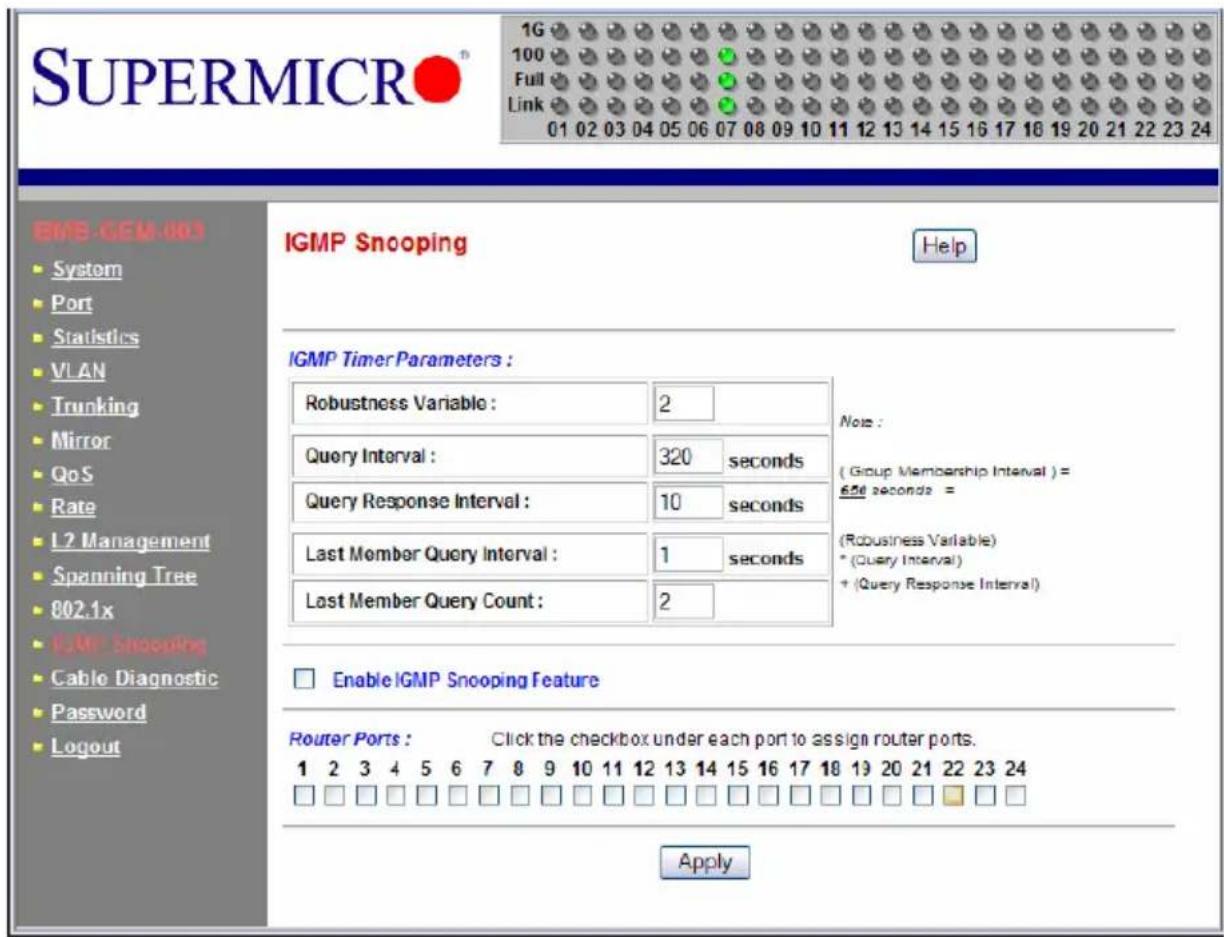Click the Last Member Query Count field
This screenshot has height=937, width=1224.
click(684, 601)
